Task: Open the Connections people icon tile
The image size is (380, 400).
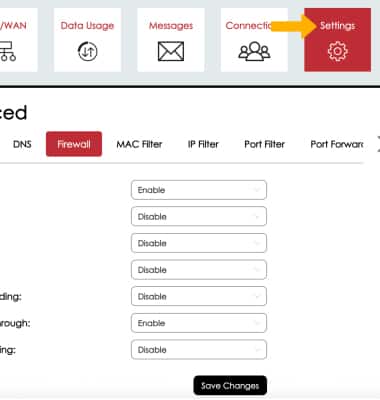Action: click(254, 40)
